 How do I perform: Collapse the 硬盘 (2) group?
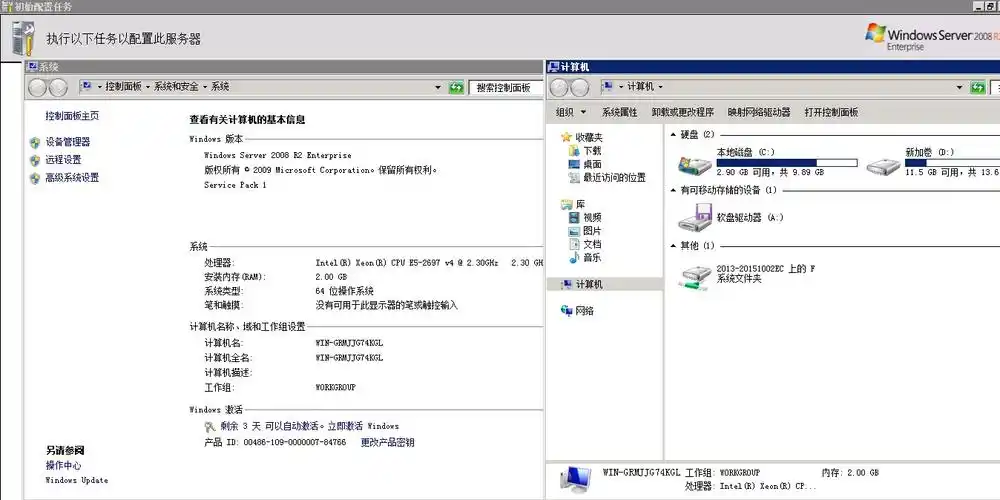pyautogui.click(x=673, y=135)
